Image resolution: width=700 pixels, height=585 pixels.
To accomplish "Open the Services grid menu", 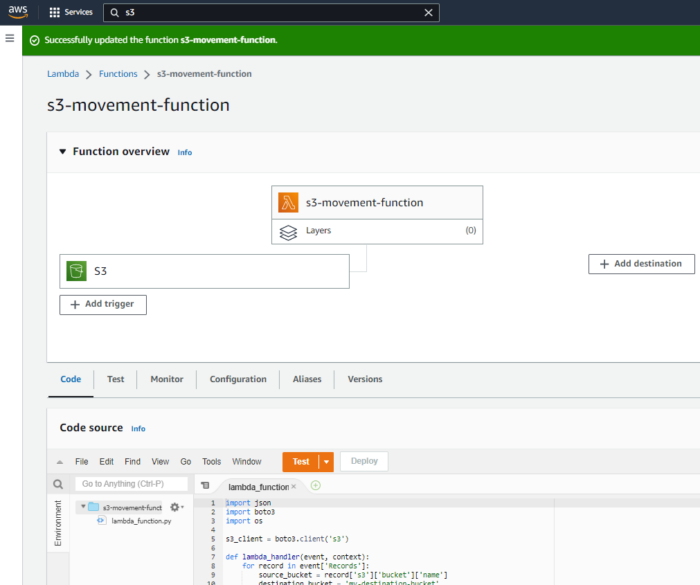I will click(54, 13).
